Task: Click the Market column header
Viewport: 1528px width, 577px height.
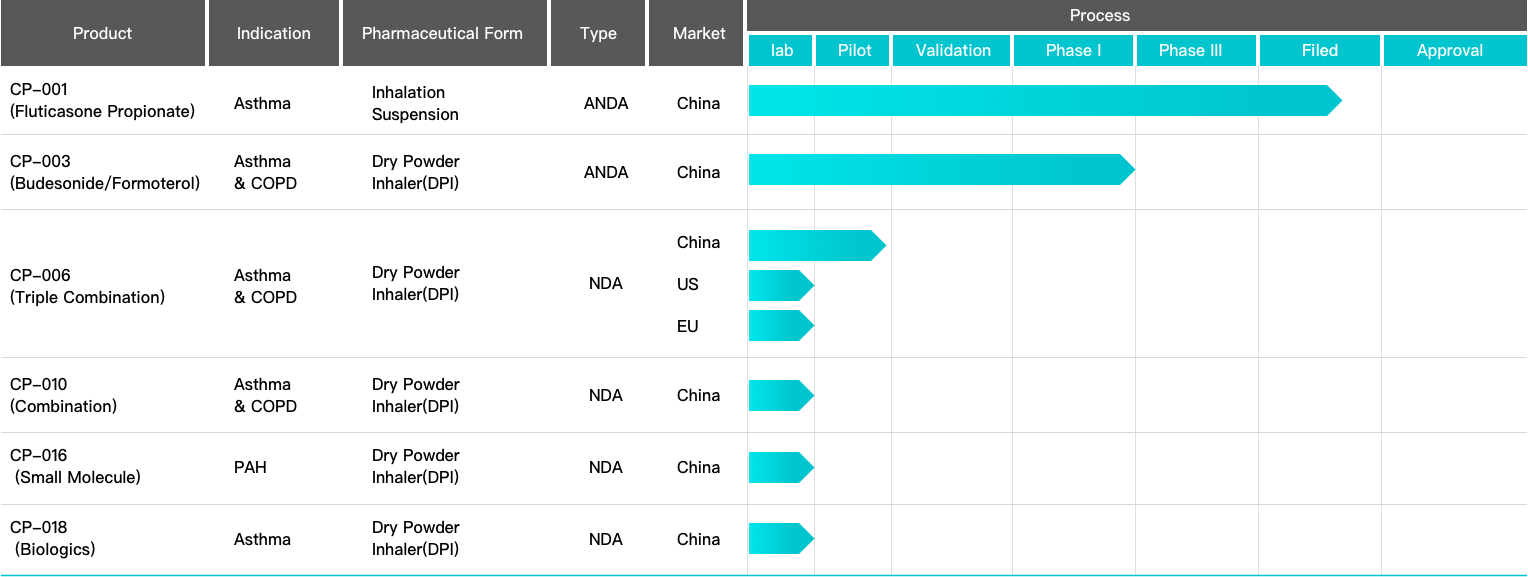Action: (x=698, y=33)
